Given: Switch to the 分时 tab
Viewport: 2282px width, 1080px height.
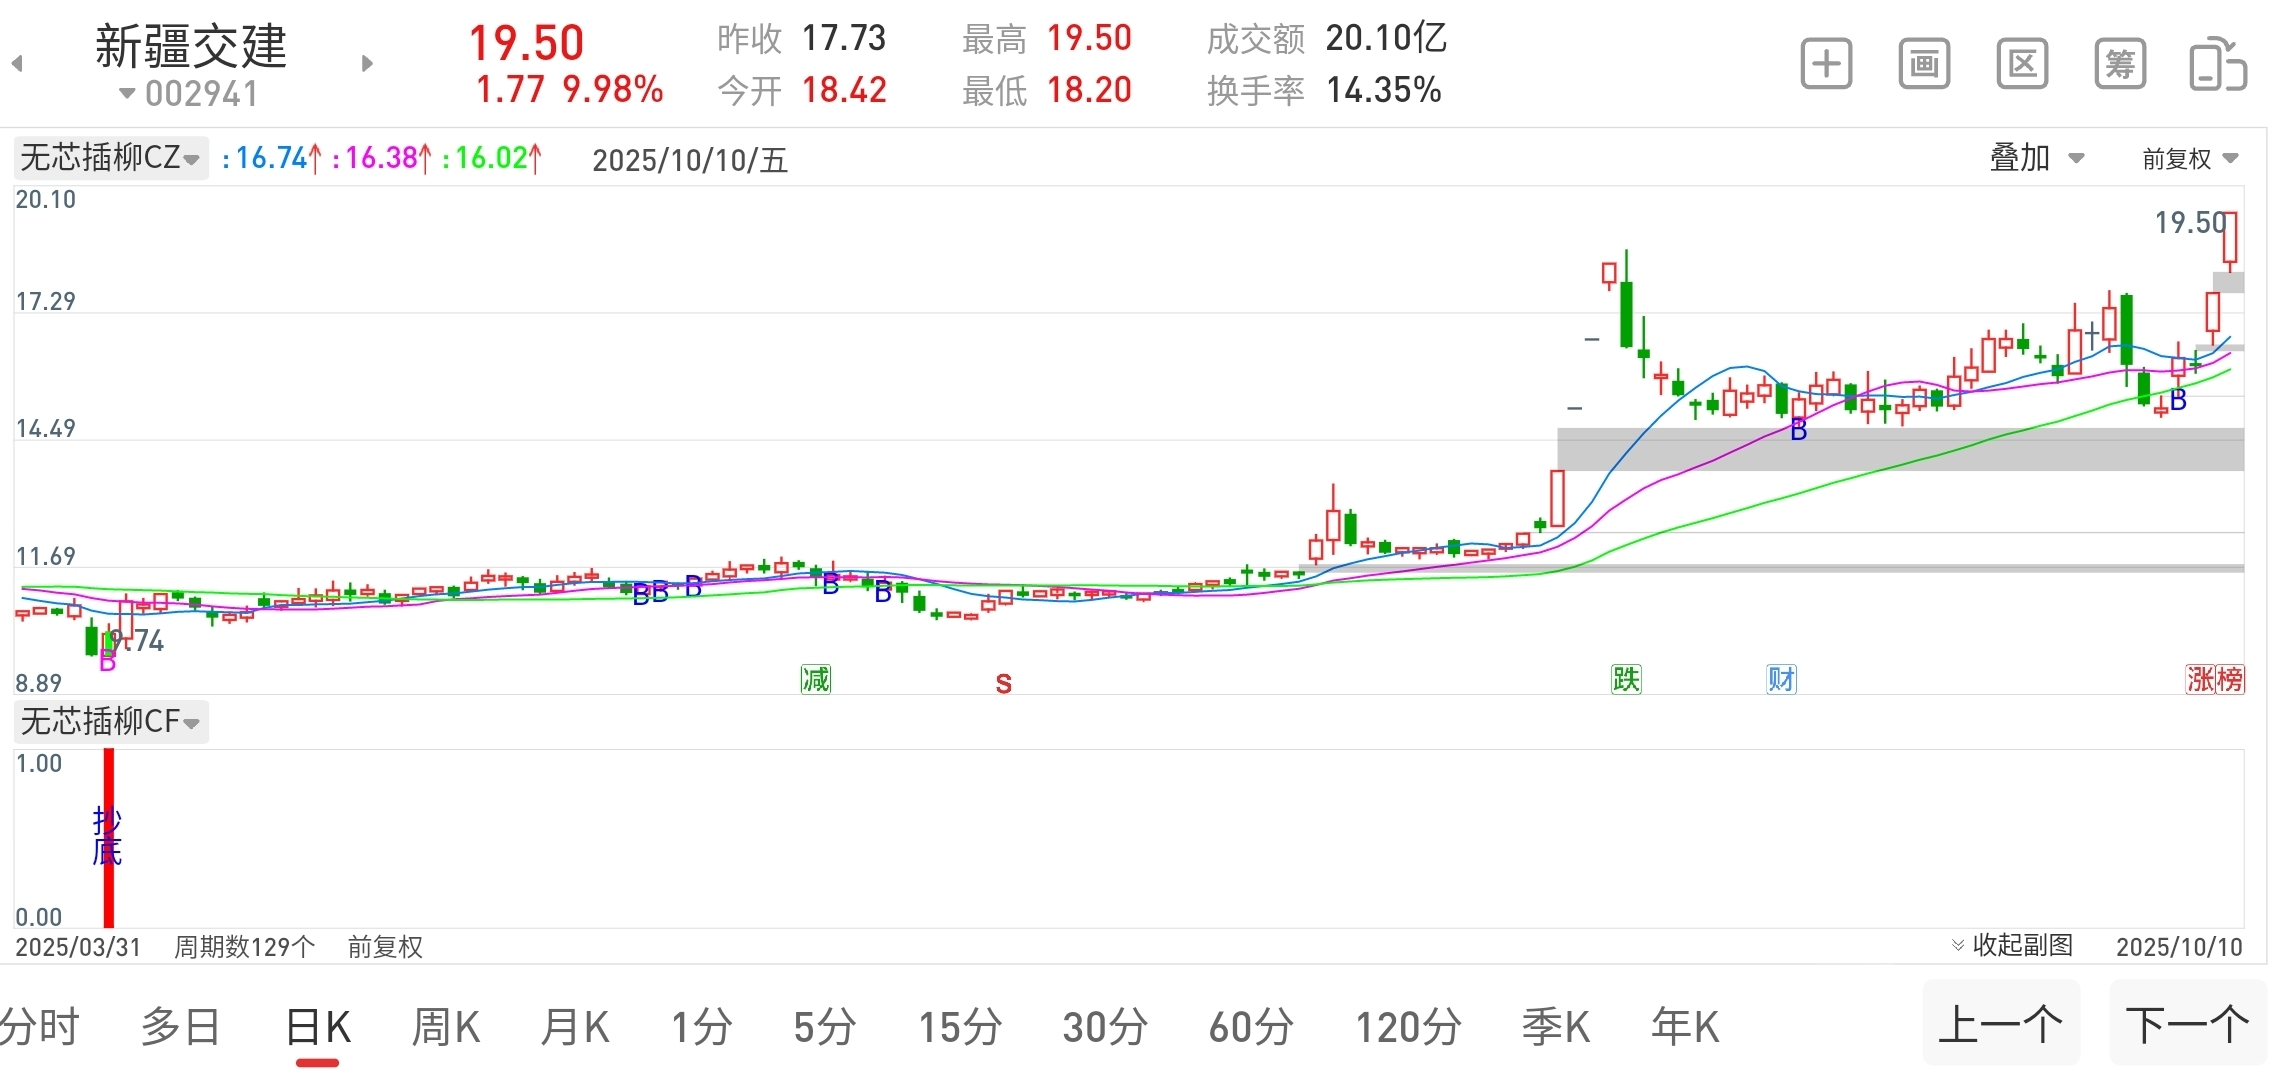Looking at the screenshot, I should tap(40, 1027).
